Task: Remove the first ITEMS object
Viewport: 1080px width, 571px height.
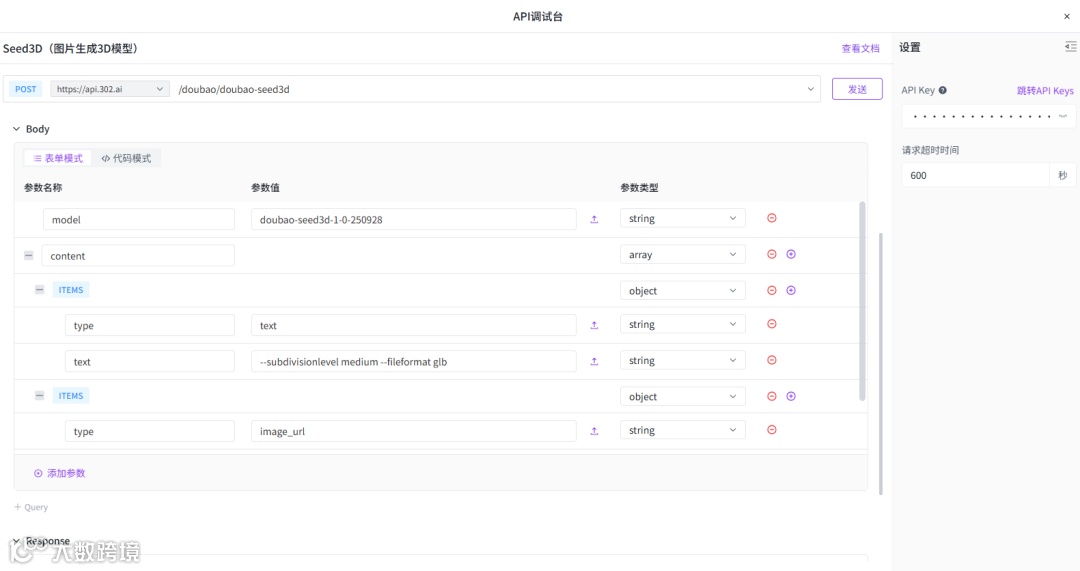Action: point(771,290)
